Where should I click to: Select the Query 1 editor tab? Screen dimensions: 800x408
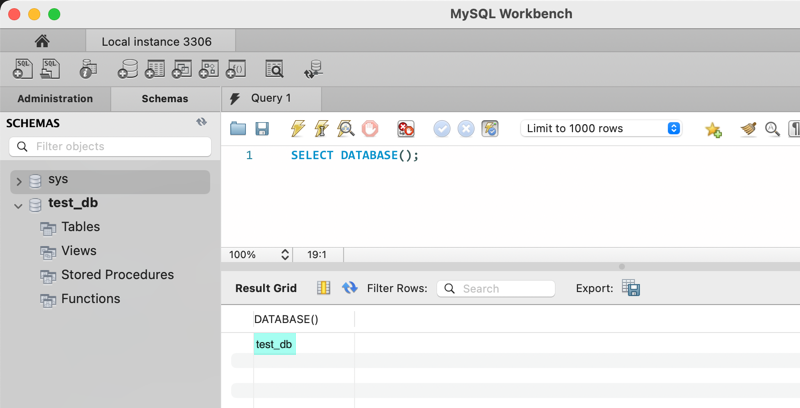[271, 99]
